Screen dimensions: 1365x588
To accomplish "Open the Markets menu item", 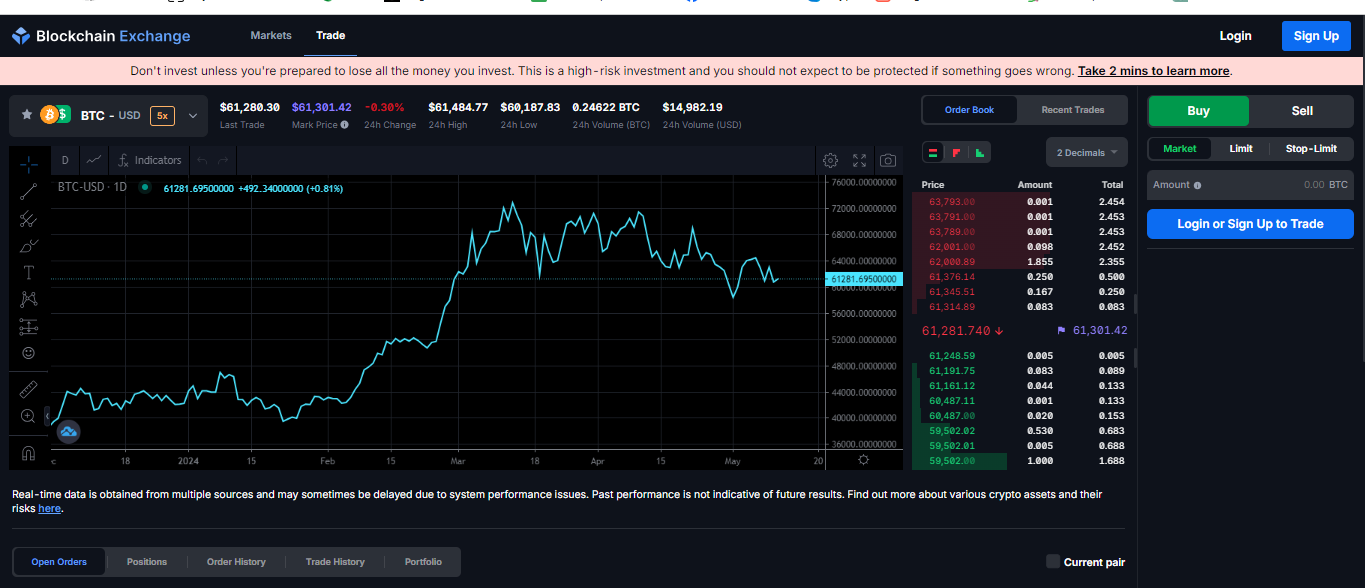I will coord(270,35).
